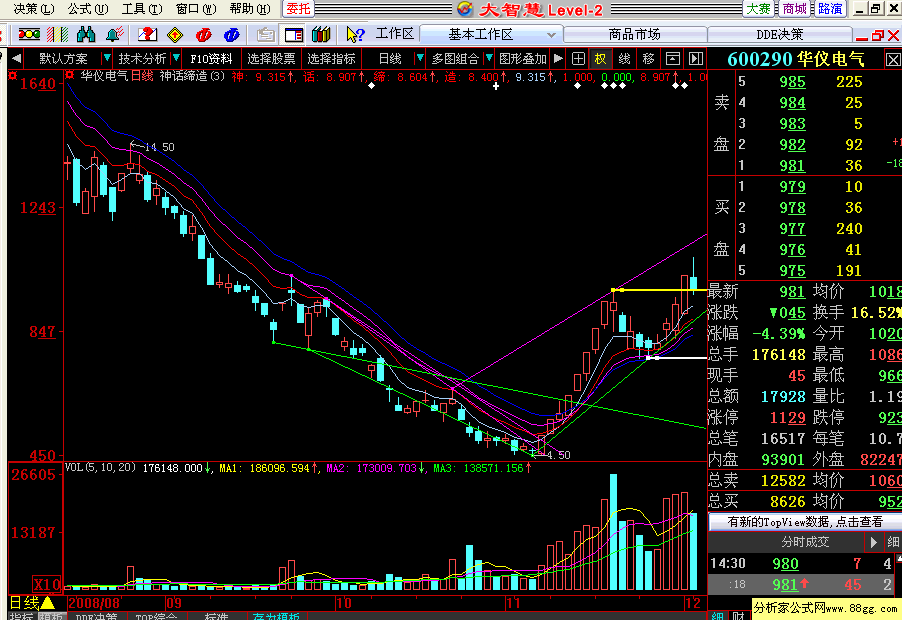Click the 4.50 low price label on chart
Image resolution: width=902 pixels, height=620 pixels.
click(558, 455)
